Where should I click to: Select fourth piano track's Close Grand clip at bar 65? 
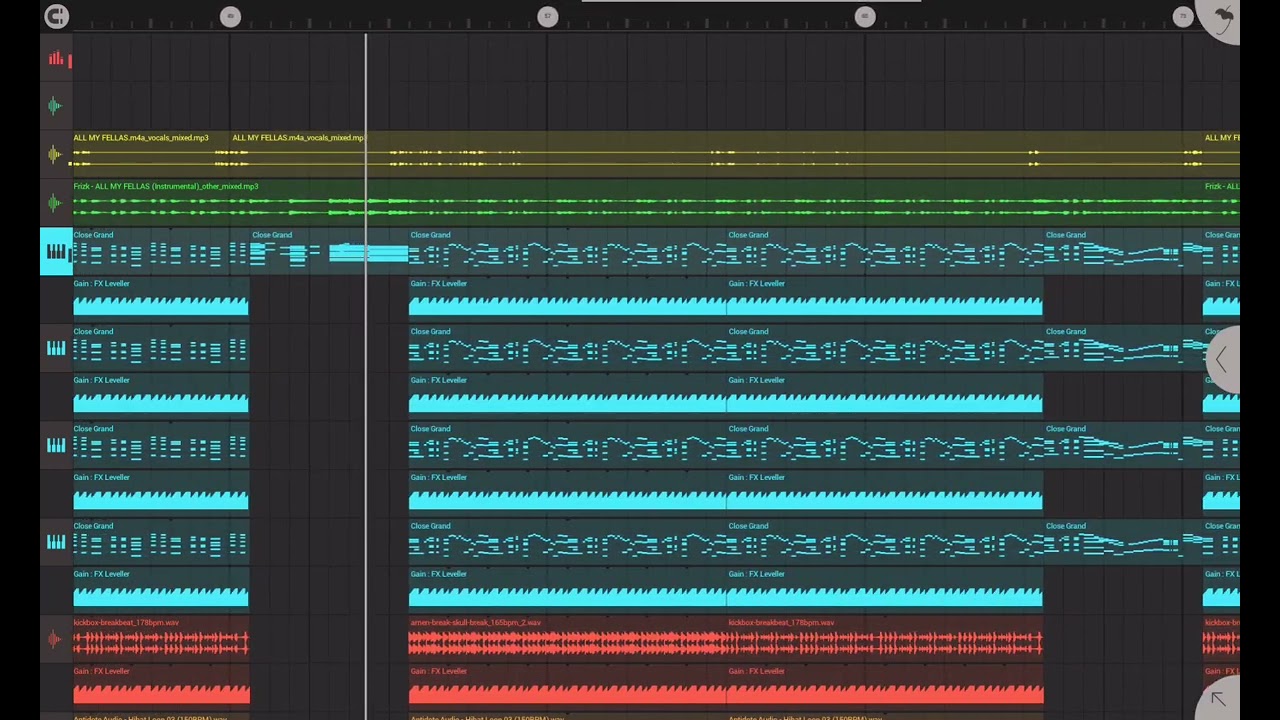coord(885,542)
